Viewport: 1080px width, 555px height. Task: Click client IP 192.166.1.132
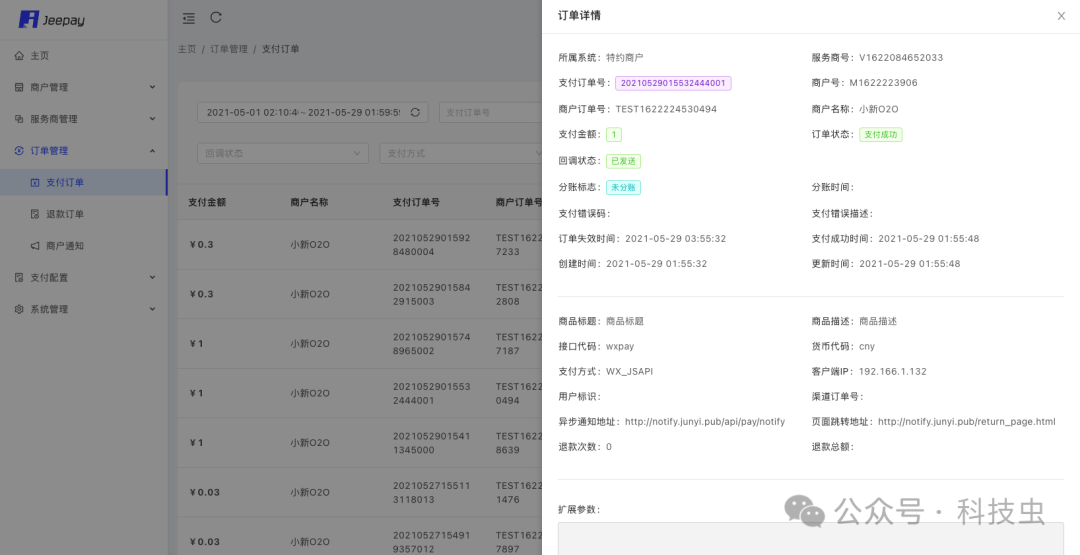tap(893, 371)
